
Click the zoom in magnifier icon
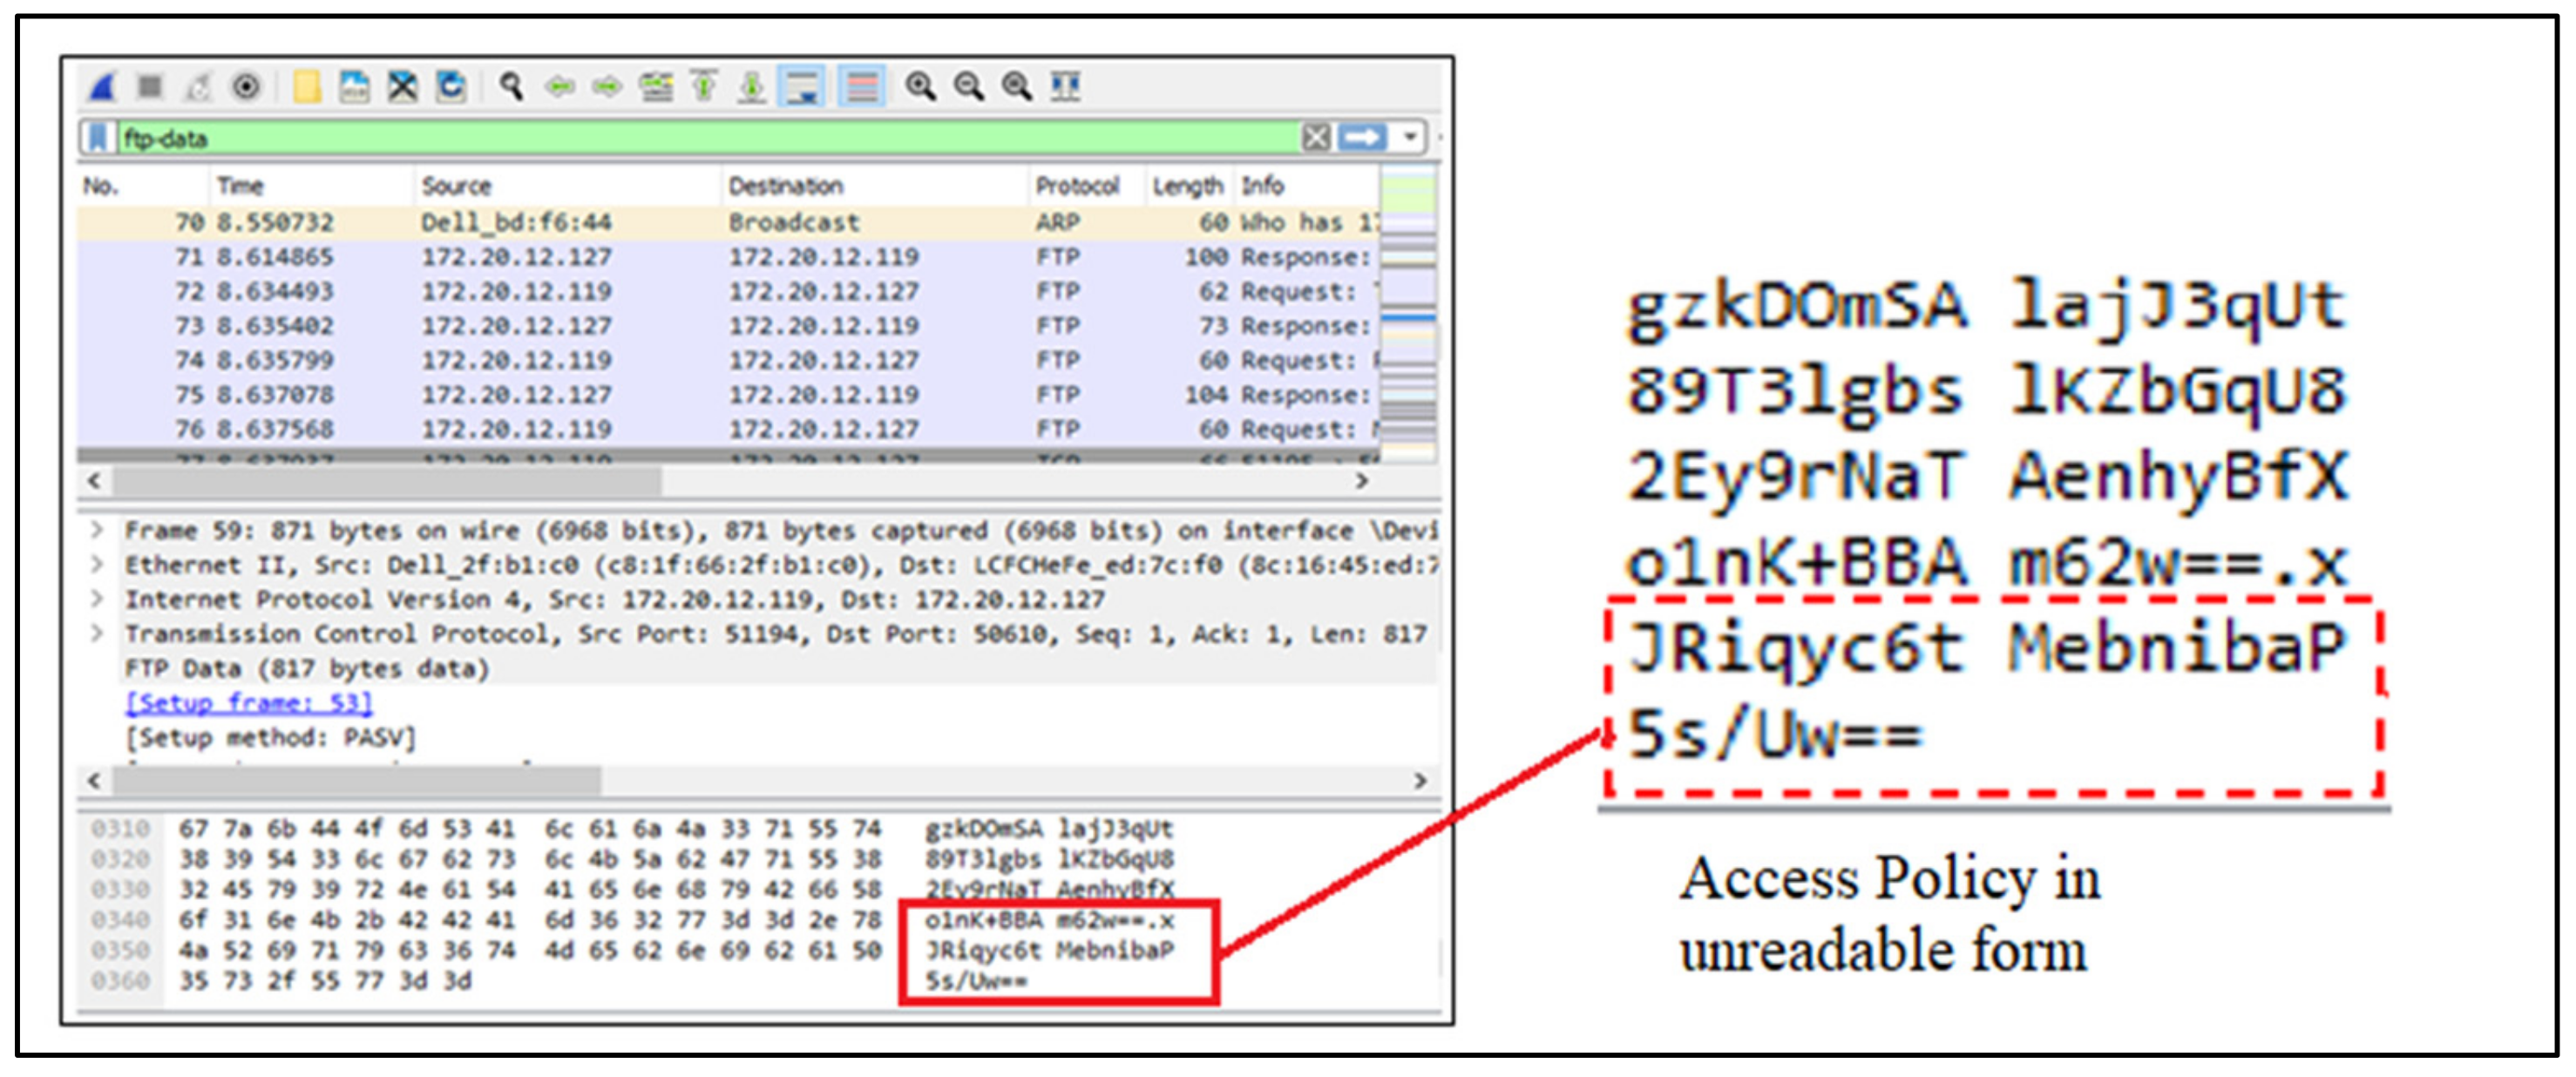click(x=920, y=87)
